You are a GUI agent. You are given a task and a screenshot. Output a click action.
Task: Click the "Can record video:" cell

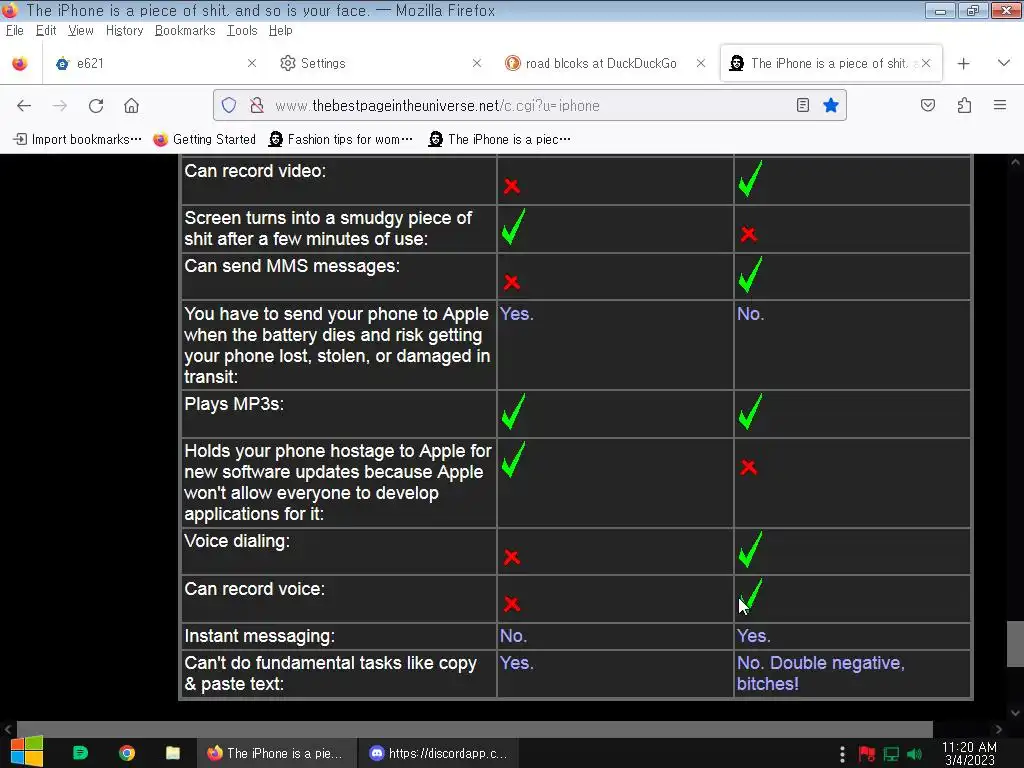(x=338, y=181)
